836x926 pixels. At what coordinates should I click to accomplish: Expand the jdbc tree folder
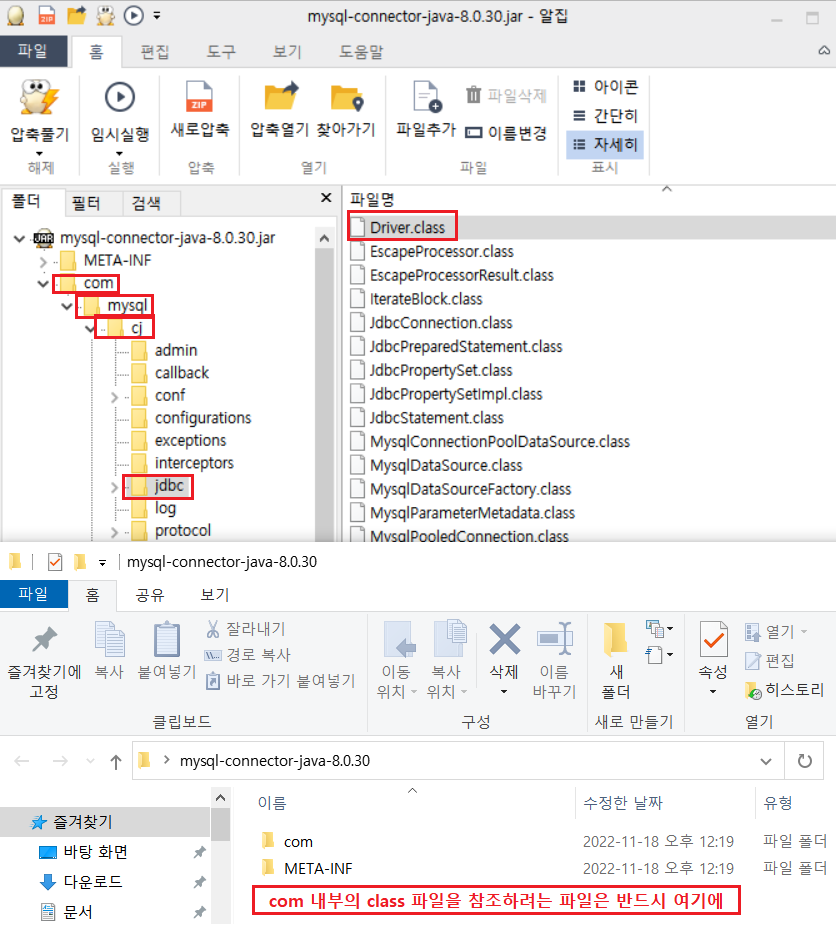coord(114,487)
